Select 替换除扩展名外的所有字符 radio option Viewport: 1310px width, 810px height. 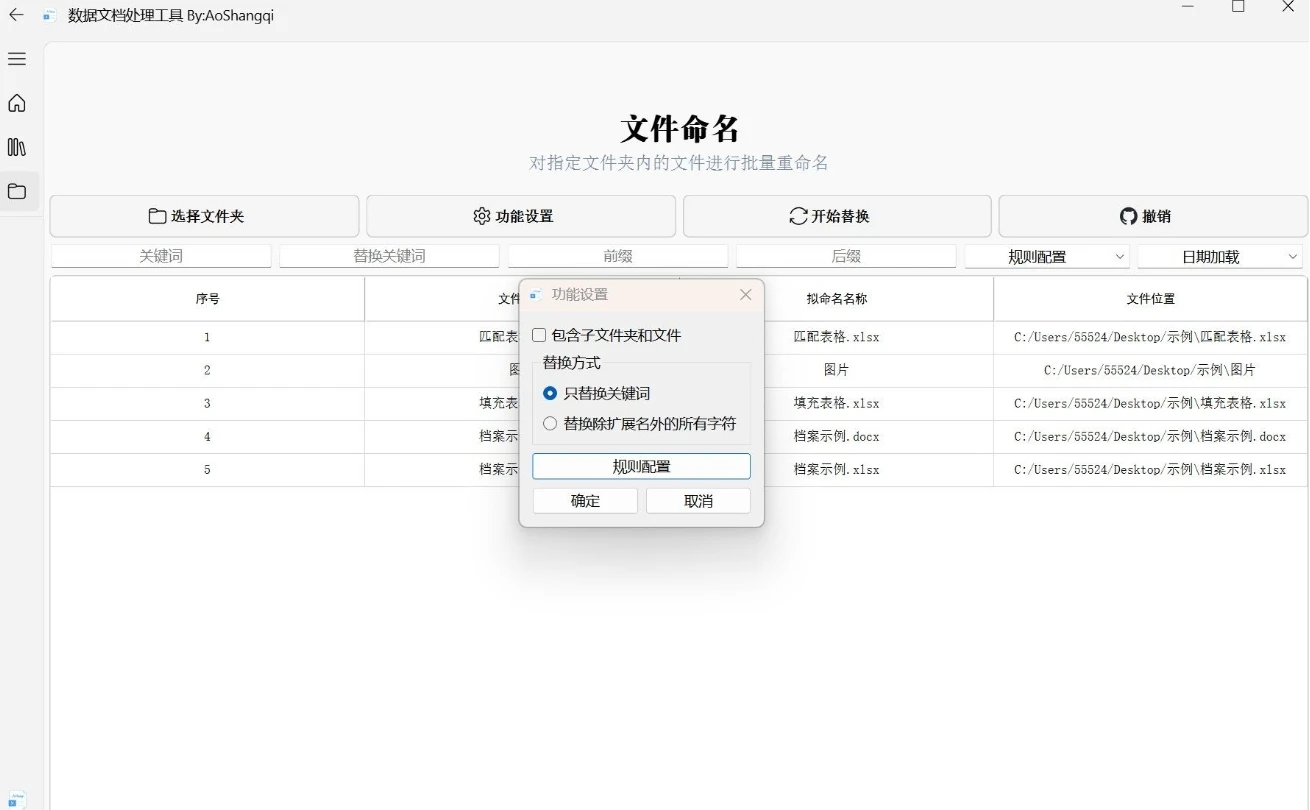click(550, 424)
